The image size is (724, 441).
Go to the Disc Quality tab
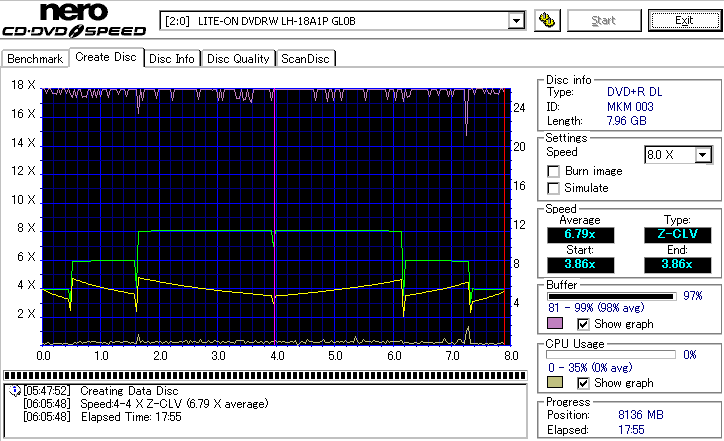click(x=238, y=59)
